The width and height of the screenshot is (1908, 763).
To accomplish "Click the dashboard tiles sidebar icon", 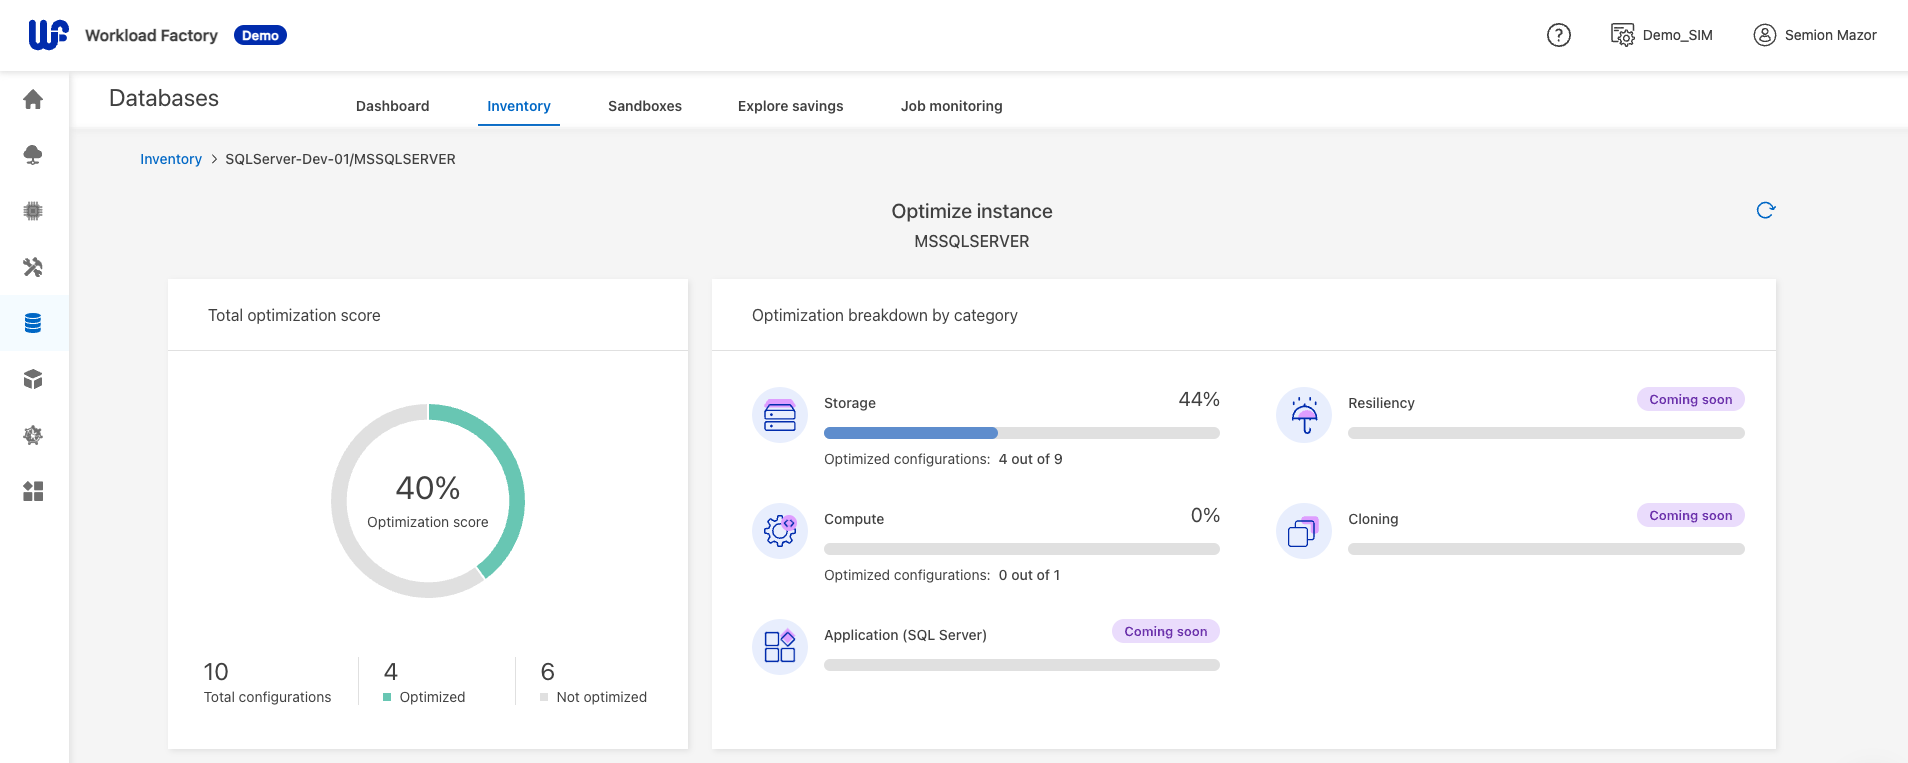I will 33,491.
